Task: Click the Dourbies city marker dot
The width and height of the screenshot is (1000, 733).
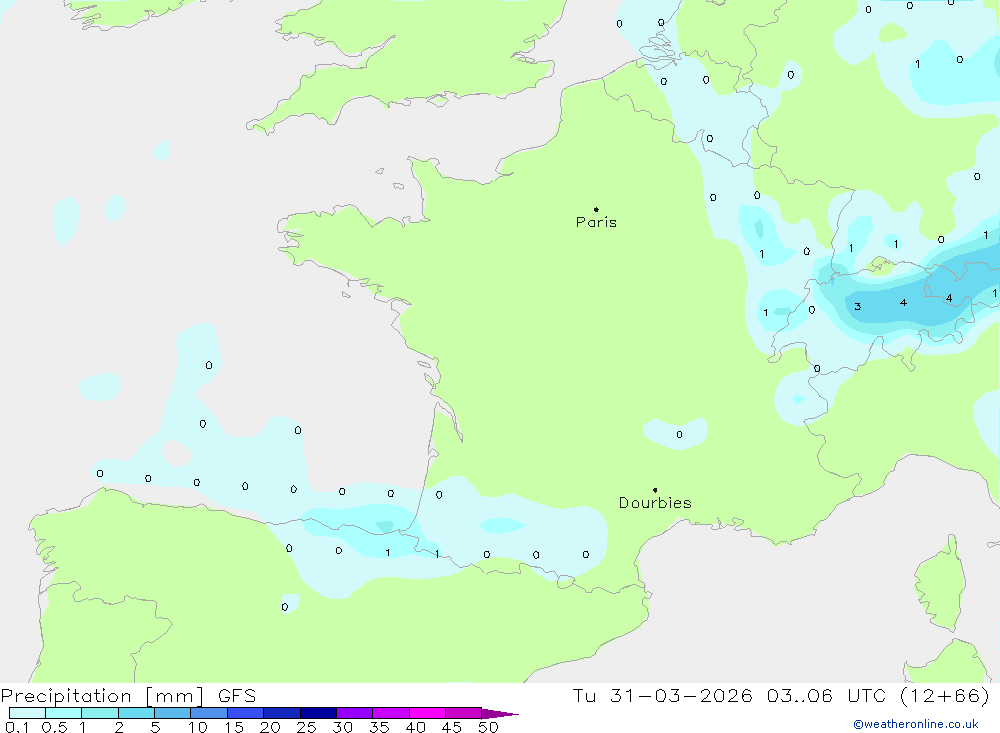Action: (655, 490)
